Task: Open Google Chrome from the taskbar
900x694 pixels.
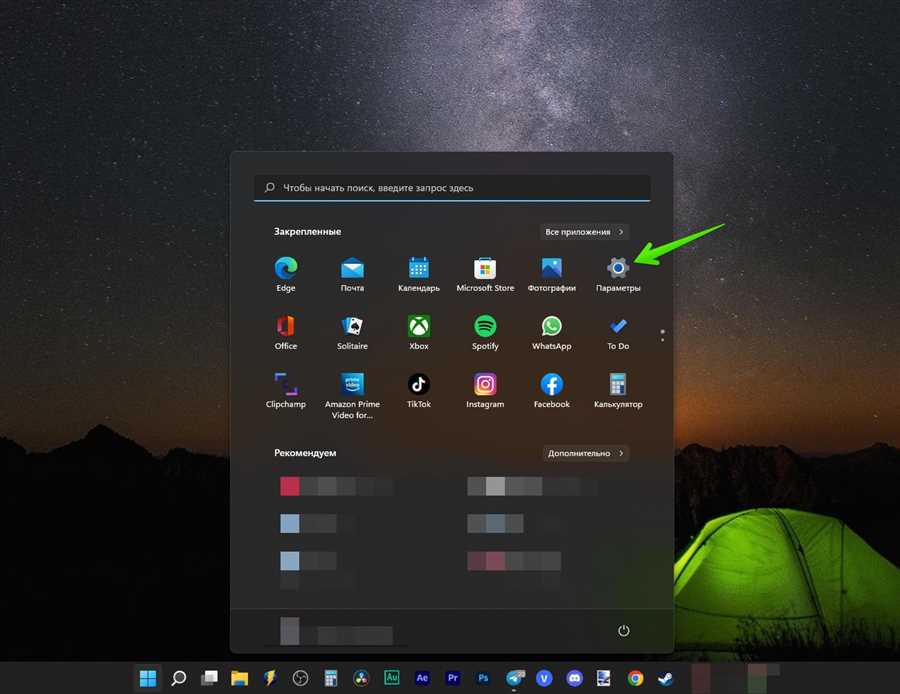Action: pos(635,678)
